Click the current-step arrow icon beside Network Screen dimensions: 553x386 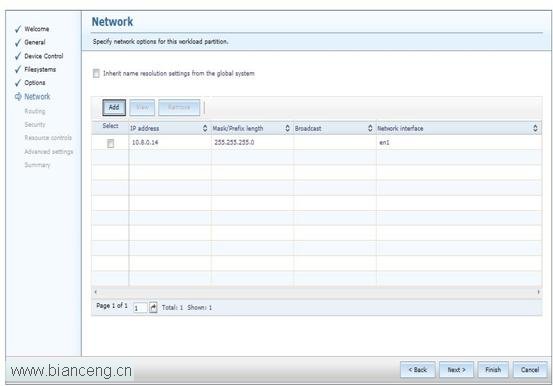coord(18,96)
